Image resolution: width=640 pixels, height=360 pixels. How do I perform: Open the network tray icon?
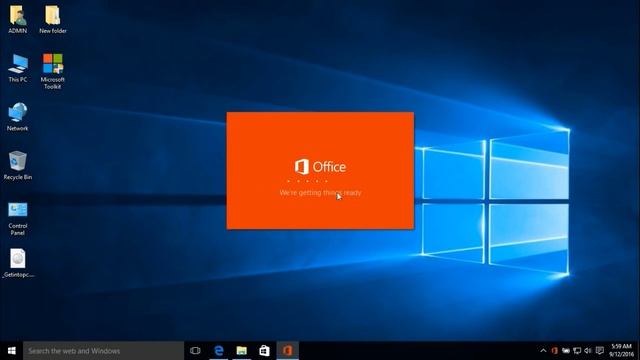[x=577, y=351]
